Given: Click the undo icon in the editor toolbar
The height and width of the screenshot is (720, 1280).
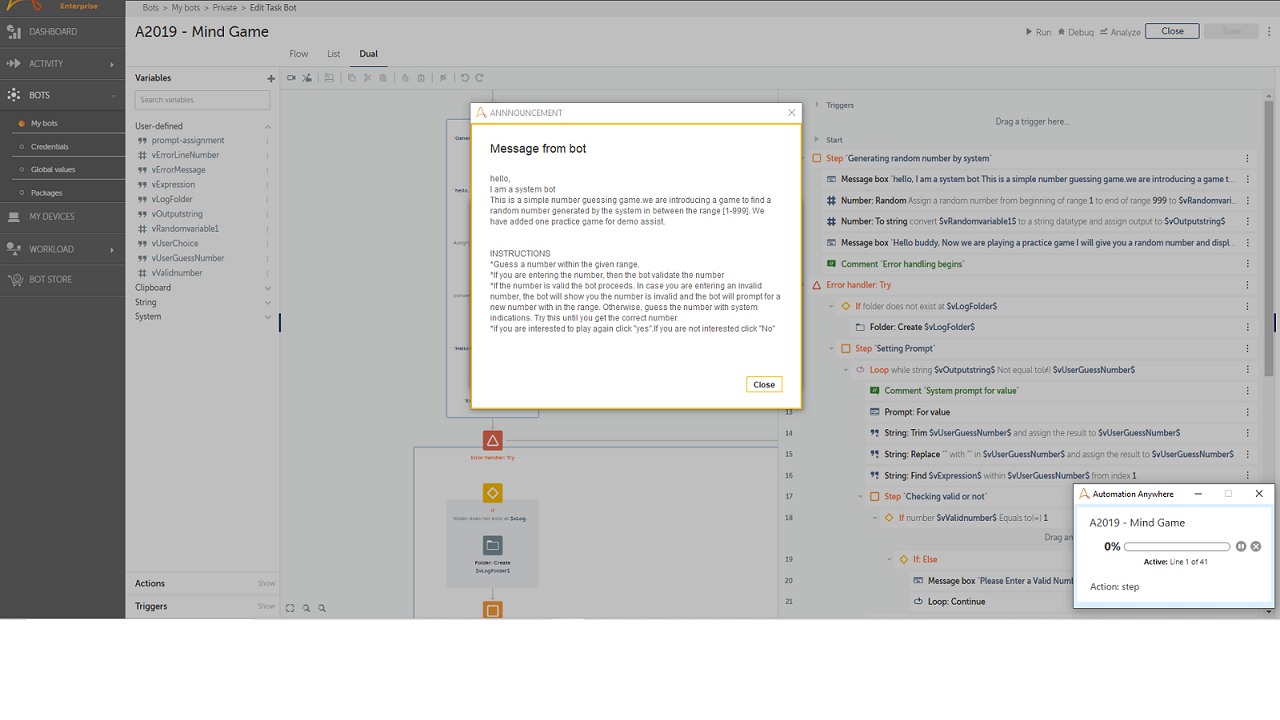Looking at the screenshot, I should click(465, 78).
